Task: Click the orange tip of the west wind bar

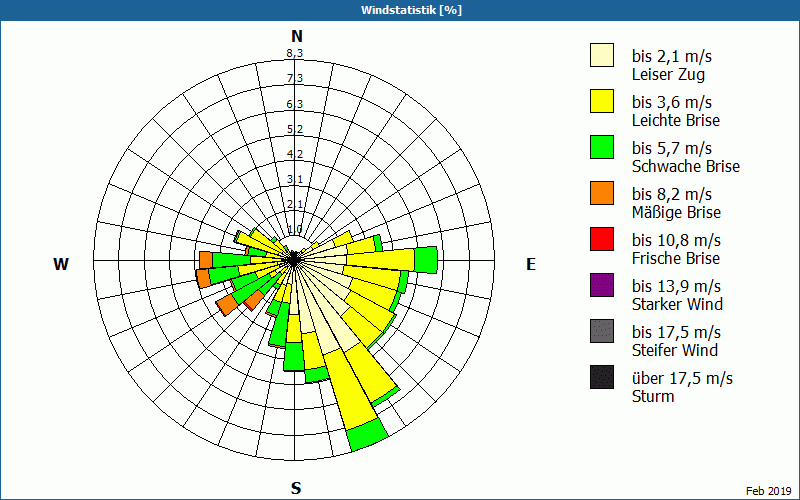Action: click(x=206, y=260)
